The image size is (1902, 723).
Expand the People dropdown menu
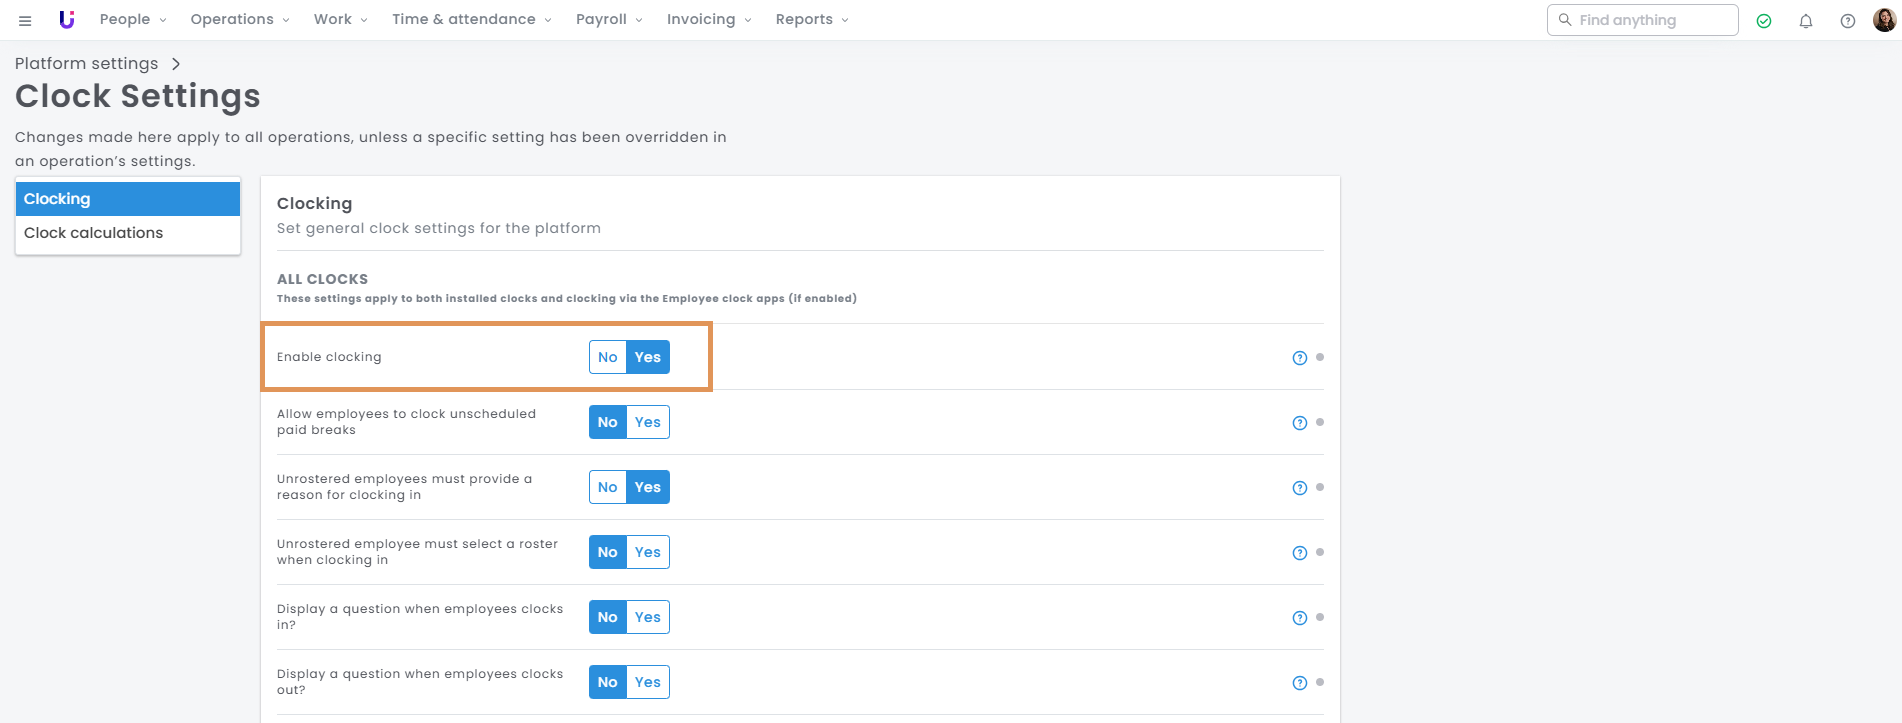pyautogui.click(x=133, y=20)
